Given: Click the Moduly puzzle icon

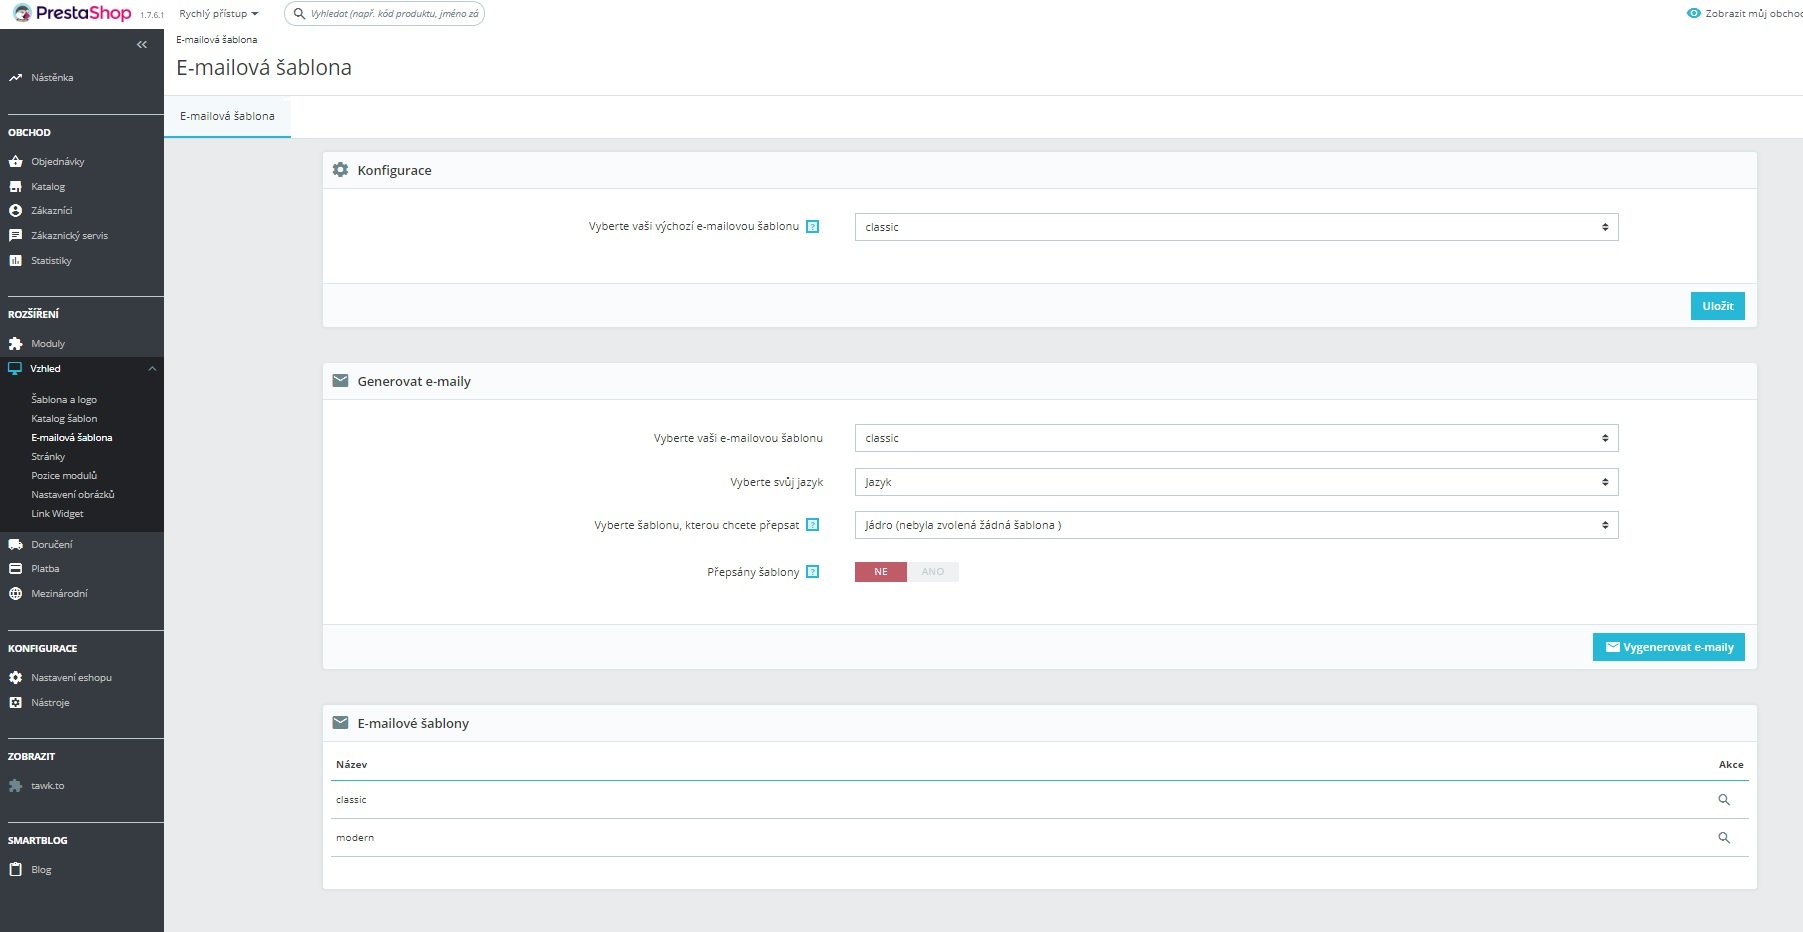Looking at the screenshot, I should 15,343.
